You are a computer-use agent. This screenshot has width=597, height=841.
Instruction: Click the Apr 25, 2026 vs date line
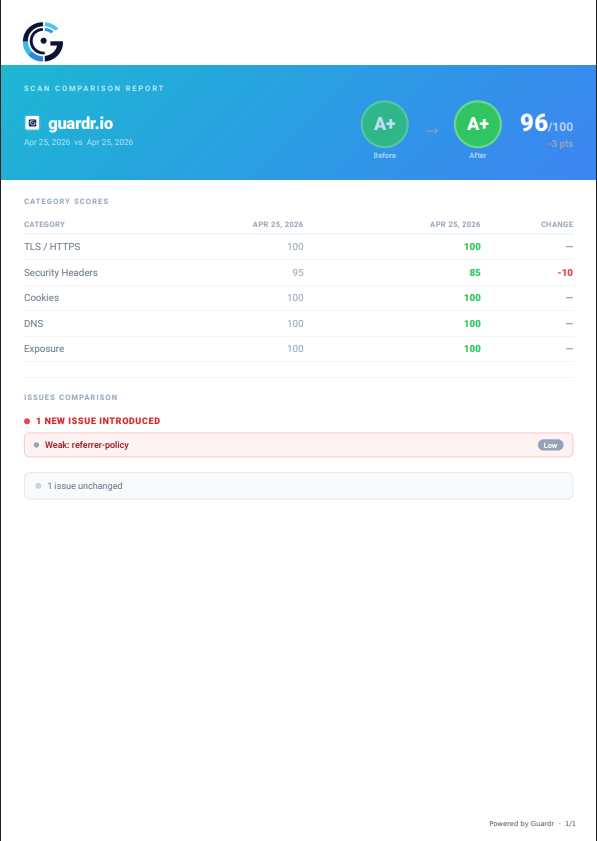(78, 142)
